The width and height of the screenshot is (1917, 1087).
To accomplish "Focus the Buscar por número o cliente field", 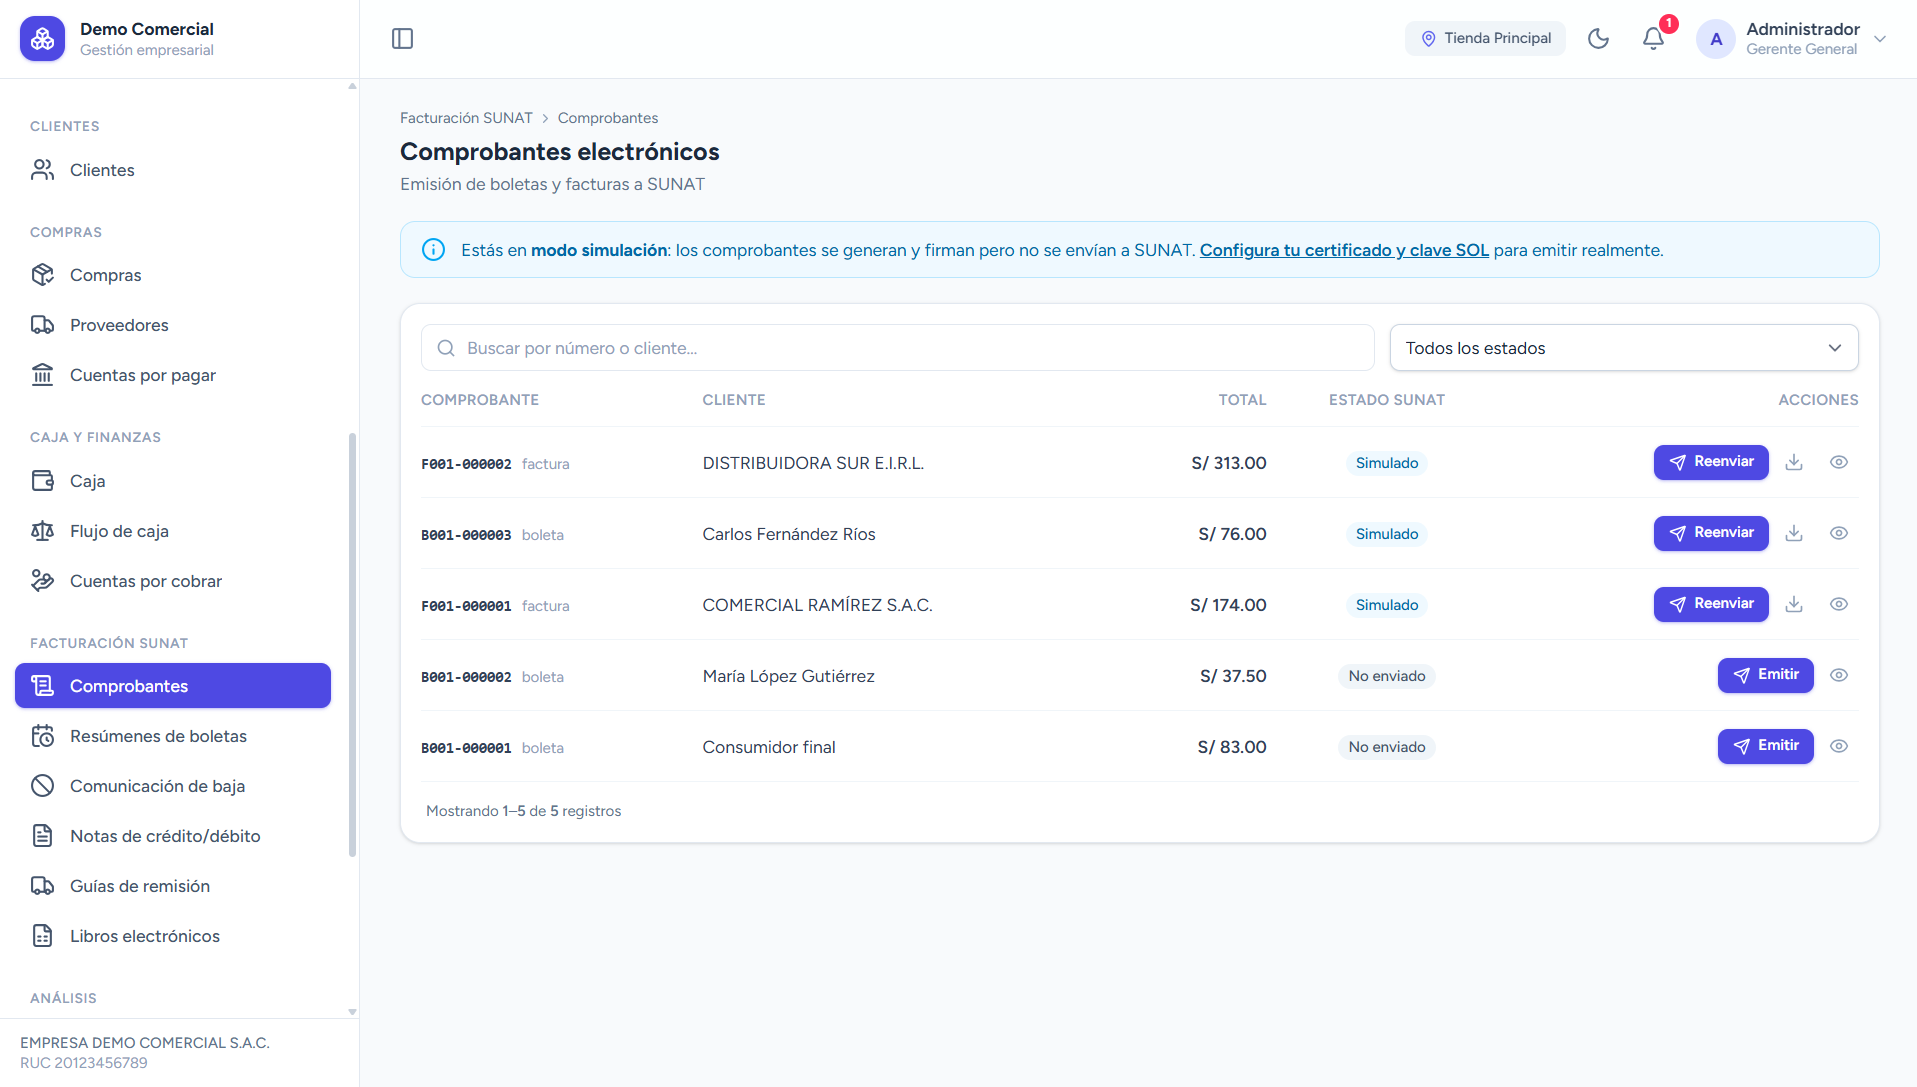I will coord(897,348).
